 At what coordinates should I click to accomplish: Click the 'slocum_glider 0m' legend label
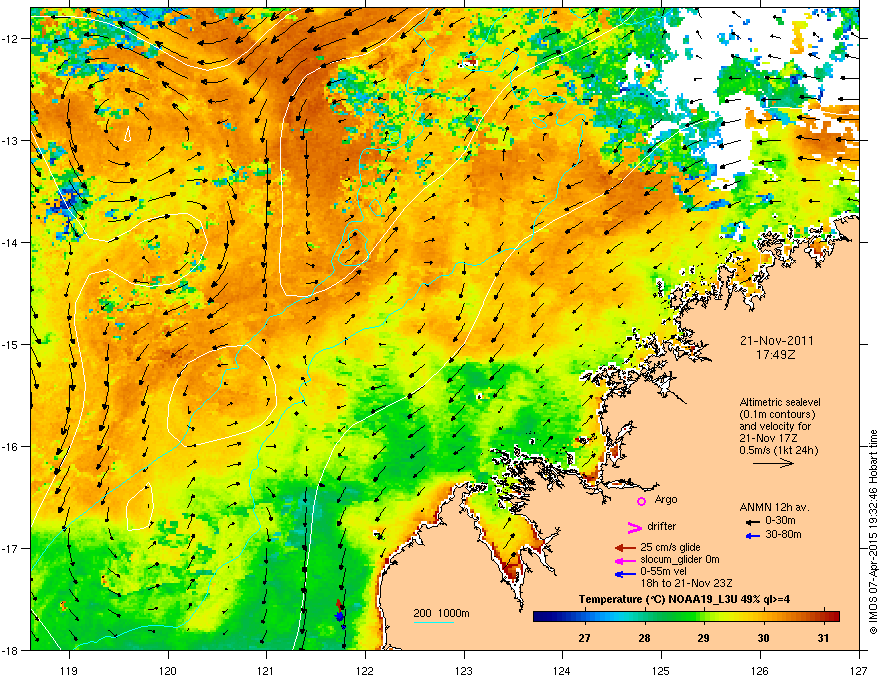pyautogui.click(x=680, y=560)
